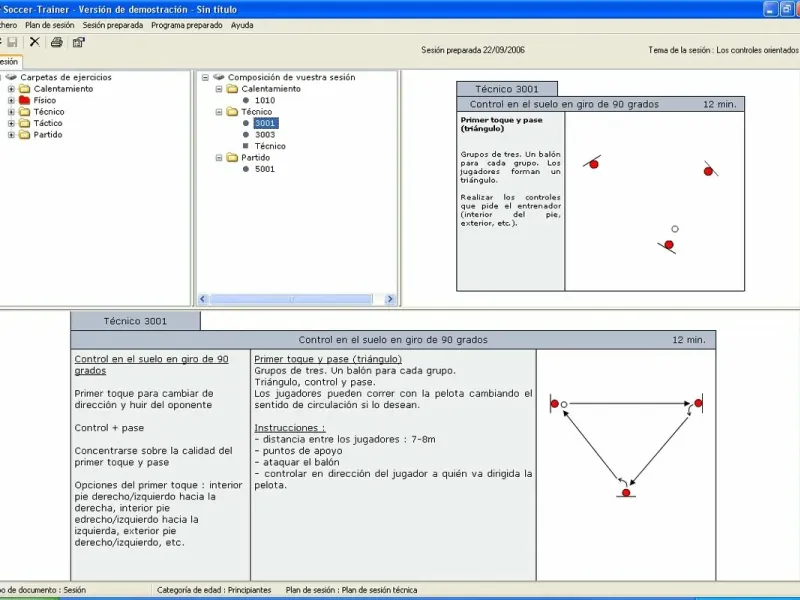Screen dimensions: 800x600
Task: Expand the Táctico folder
Action: [x=11, y=123]
